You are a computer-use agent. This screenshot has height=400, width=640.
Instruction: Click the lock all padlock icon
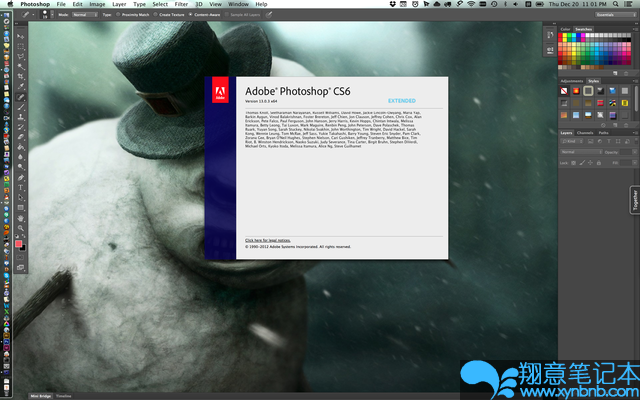click(x=599, y=162)
